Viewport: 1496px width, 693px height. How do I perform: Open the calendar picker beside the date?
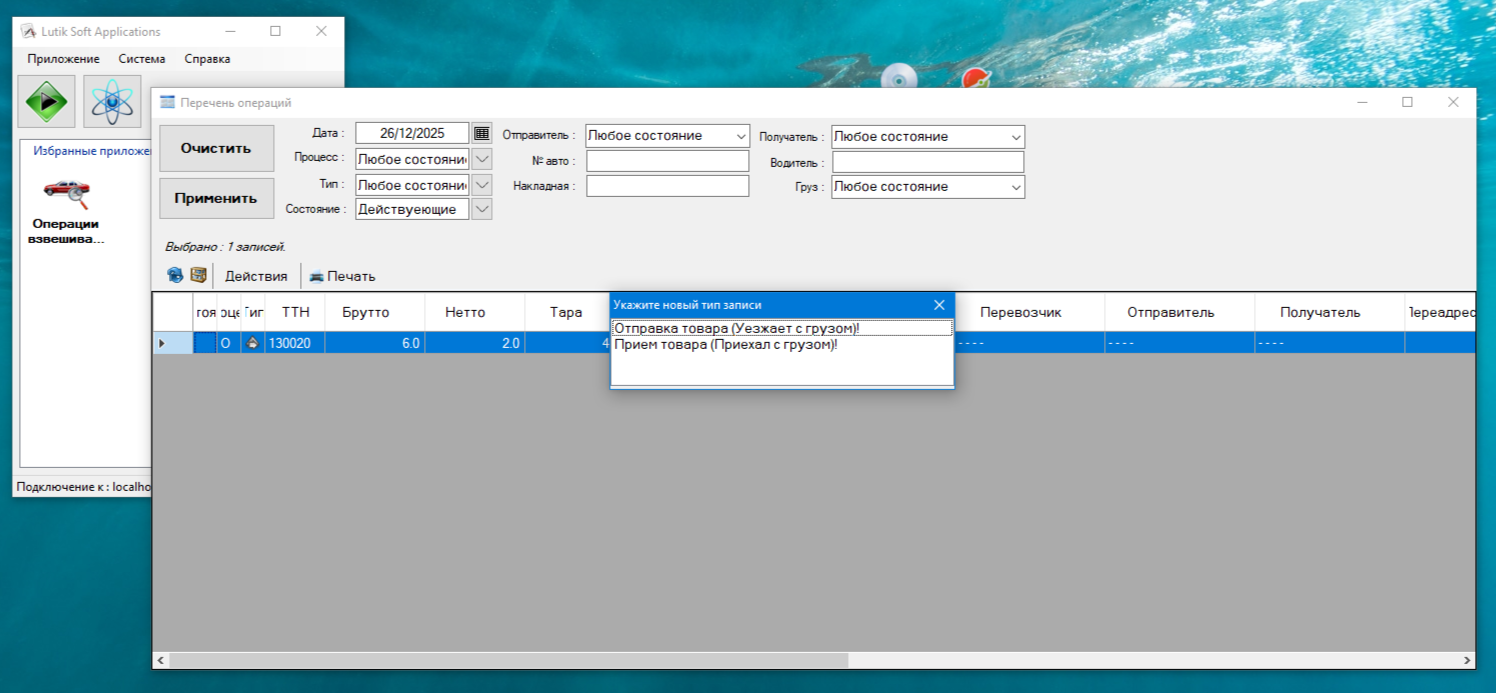(482, 133)
